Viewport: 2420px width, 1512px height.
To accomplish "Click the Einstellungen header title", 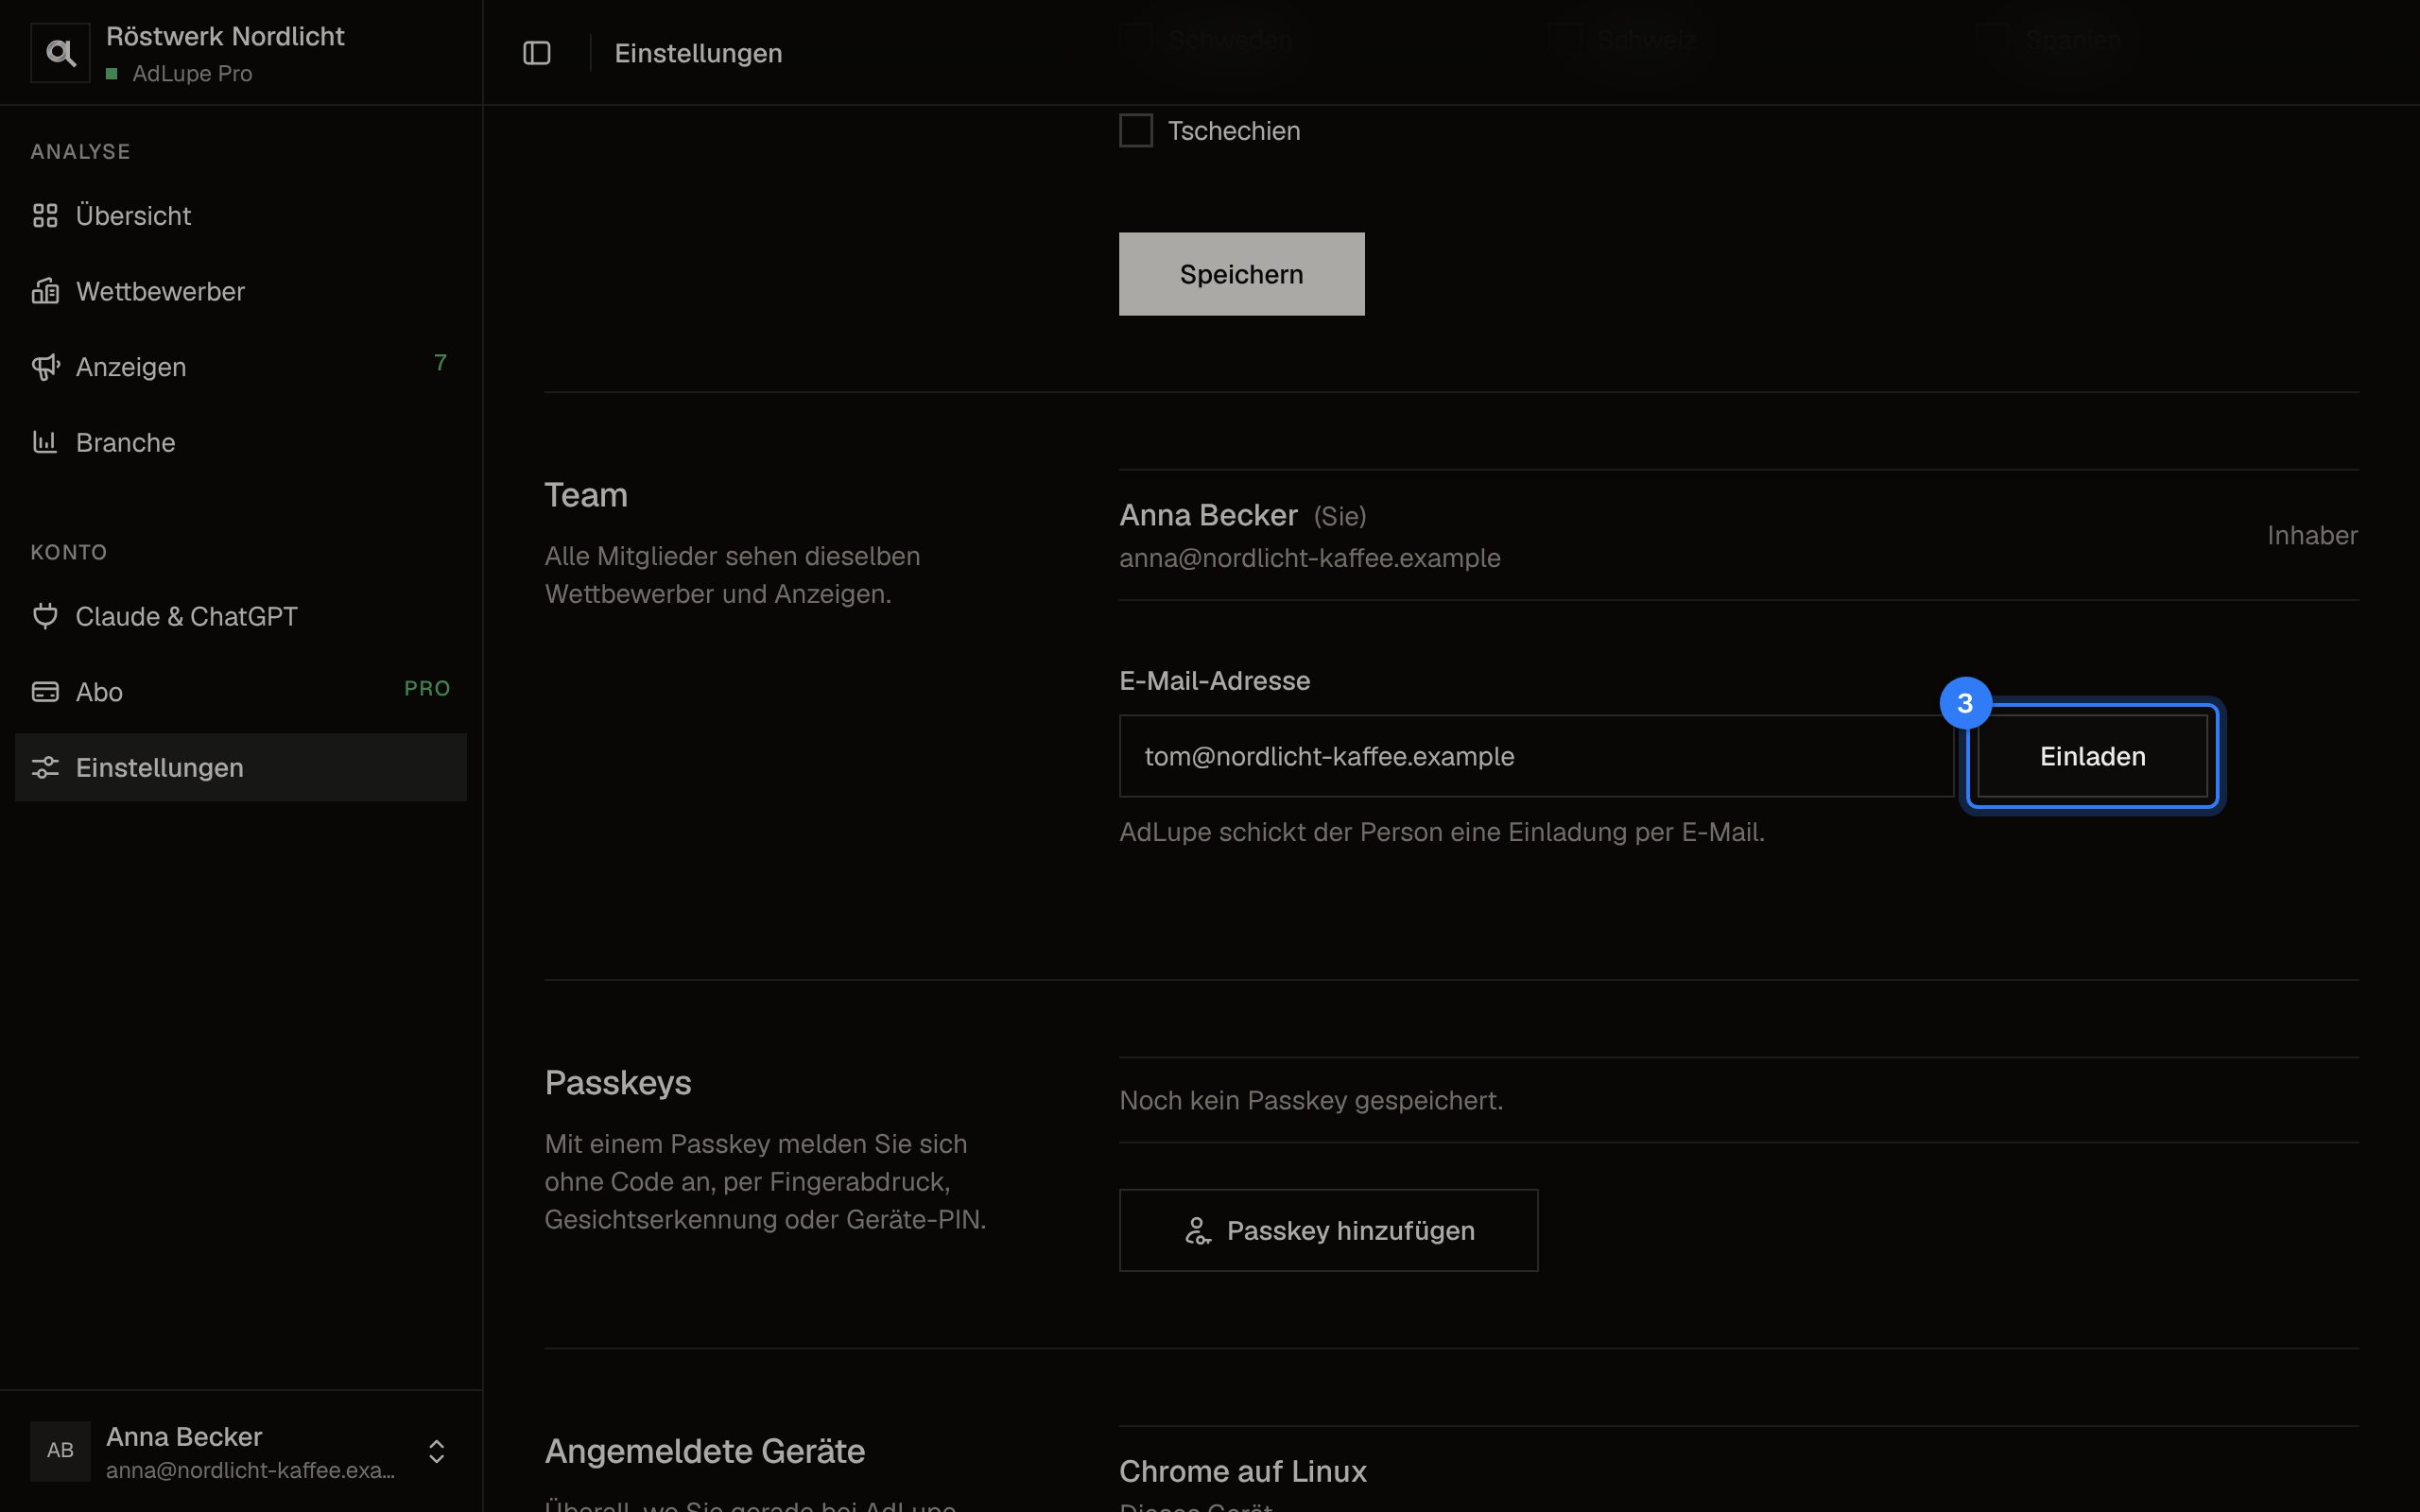I will point(698,53).
